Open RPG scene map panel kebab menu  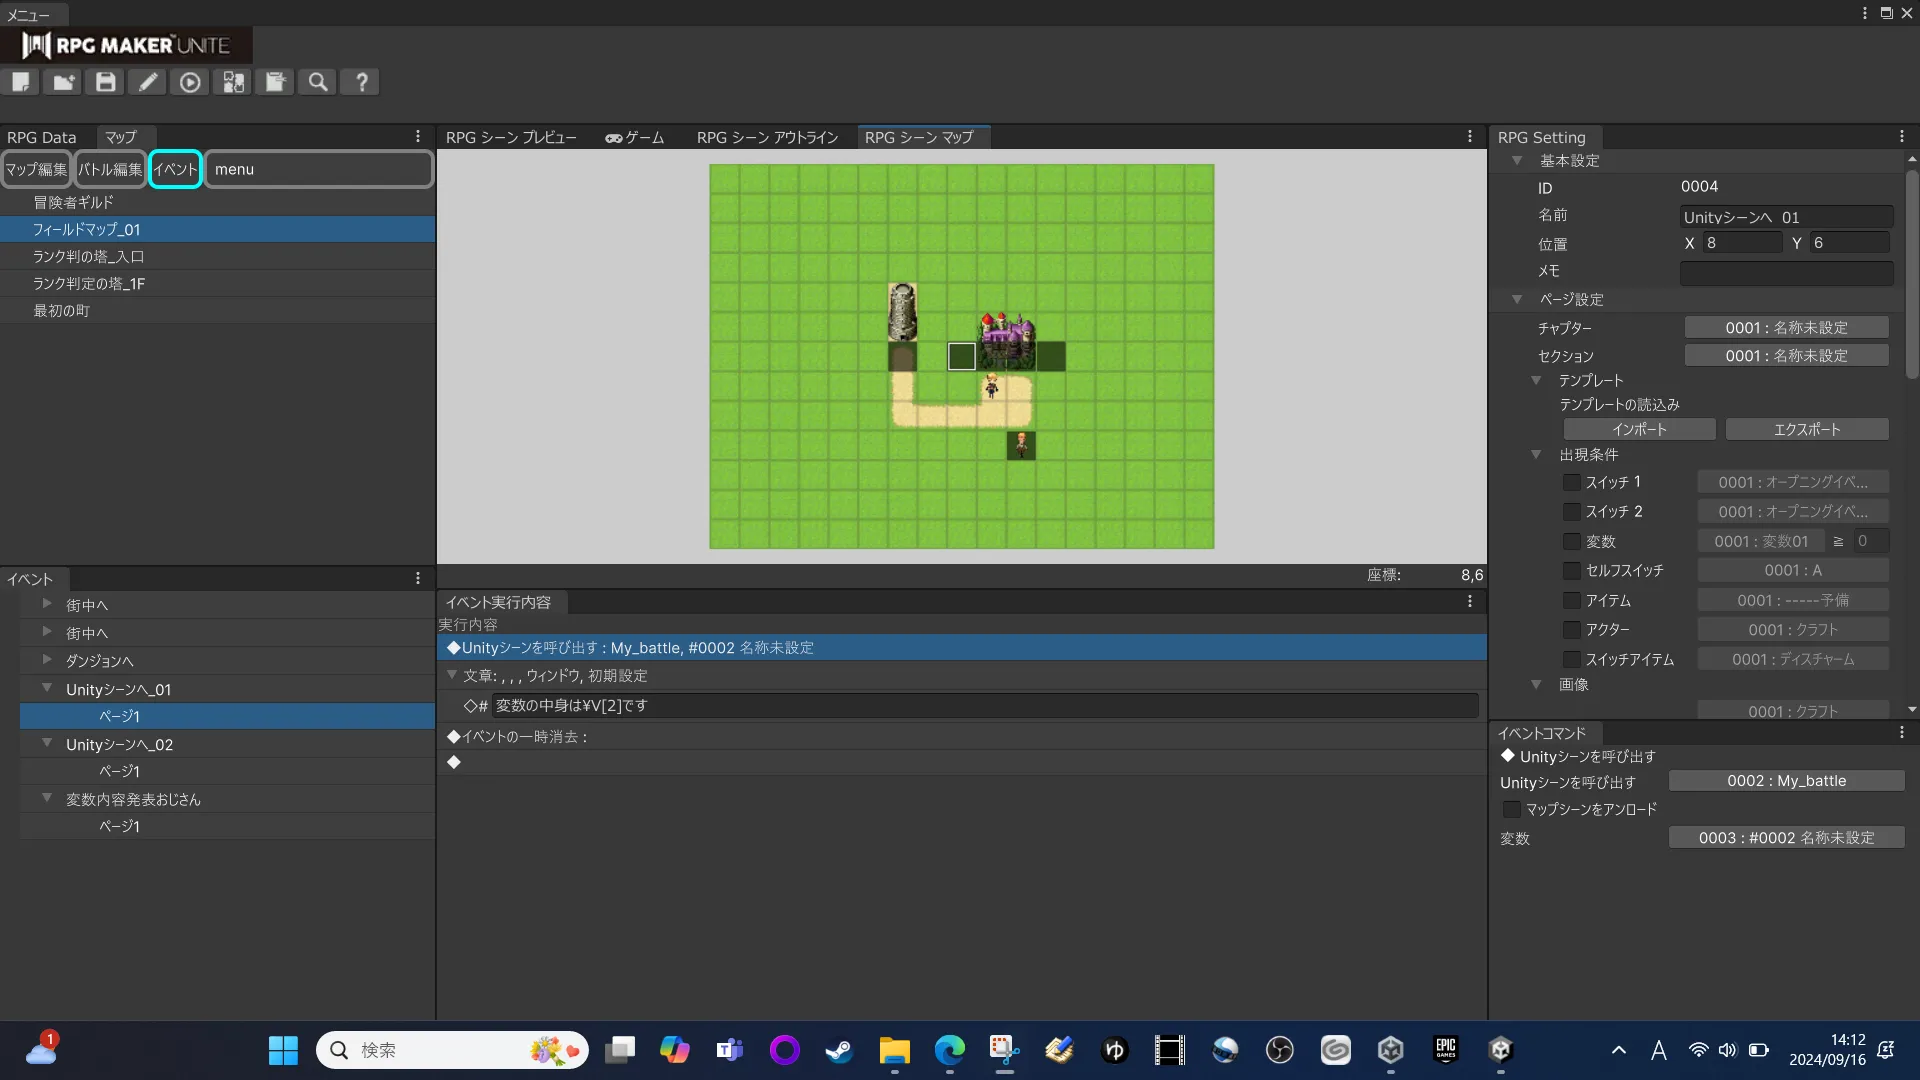click(1470, 137)
